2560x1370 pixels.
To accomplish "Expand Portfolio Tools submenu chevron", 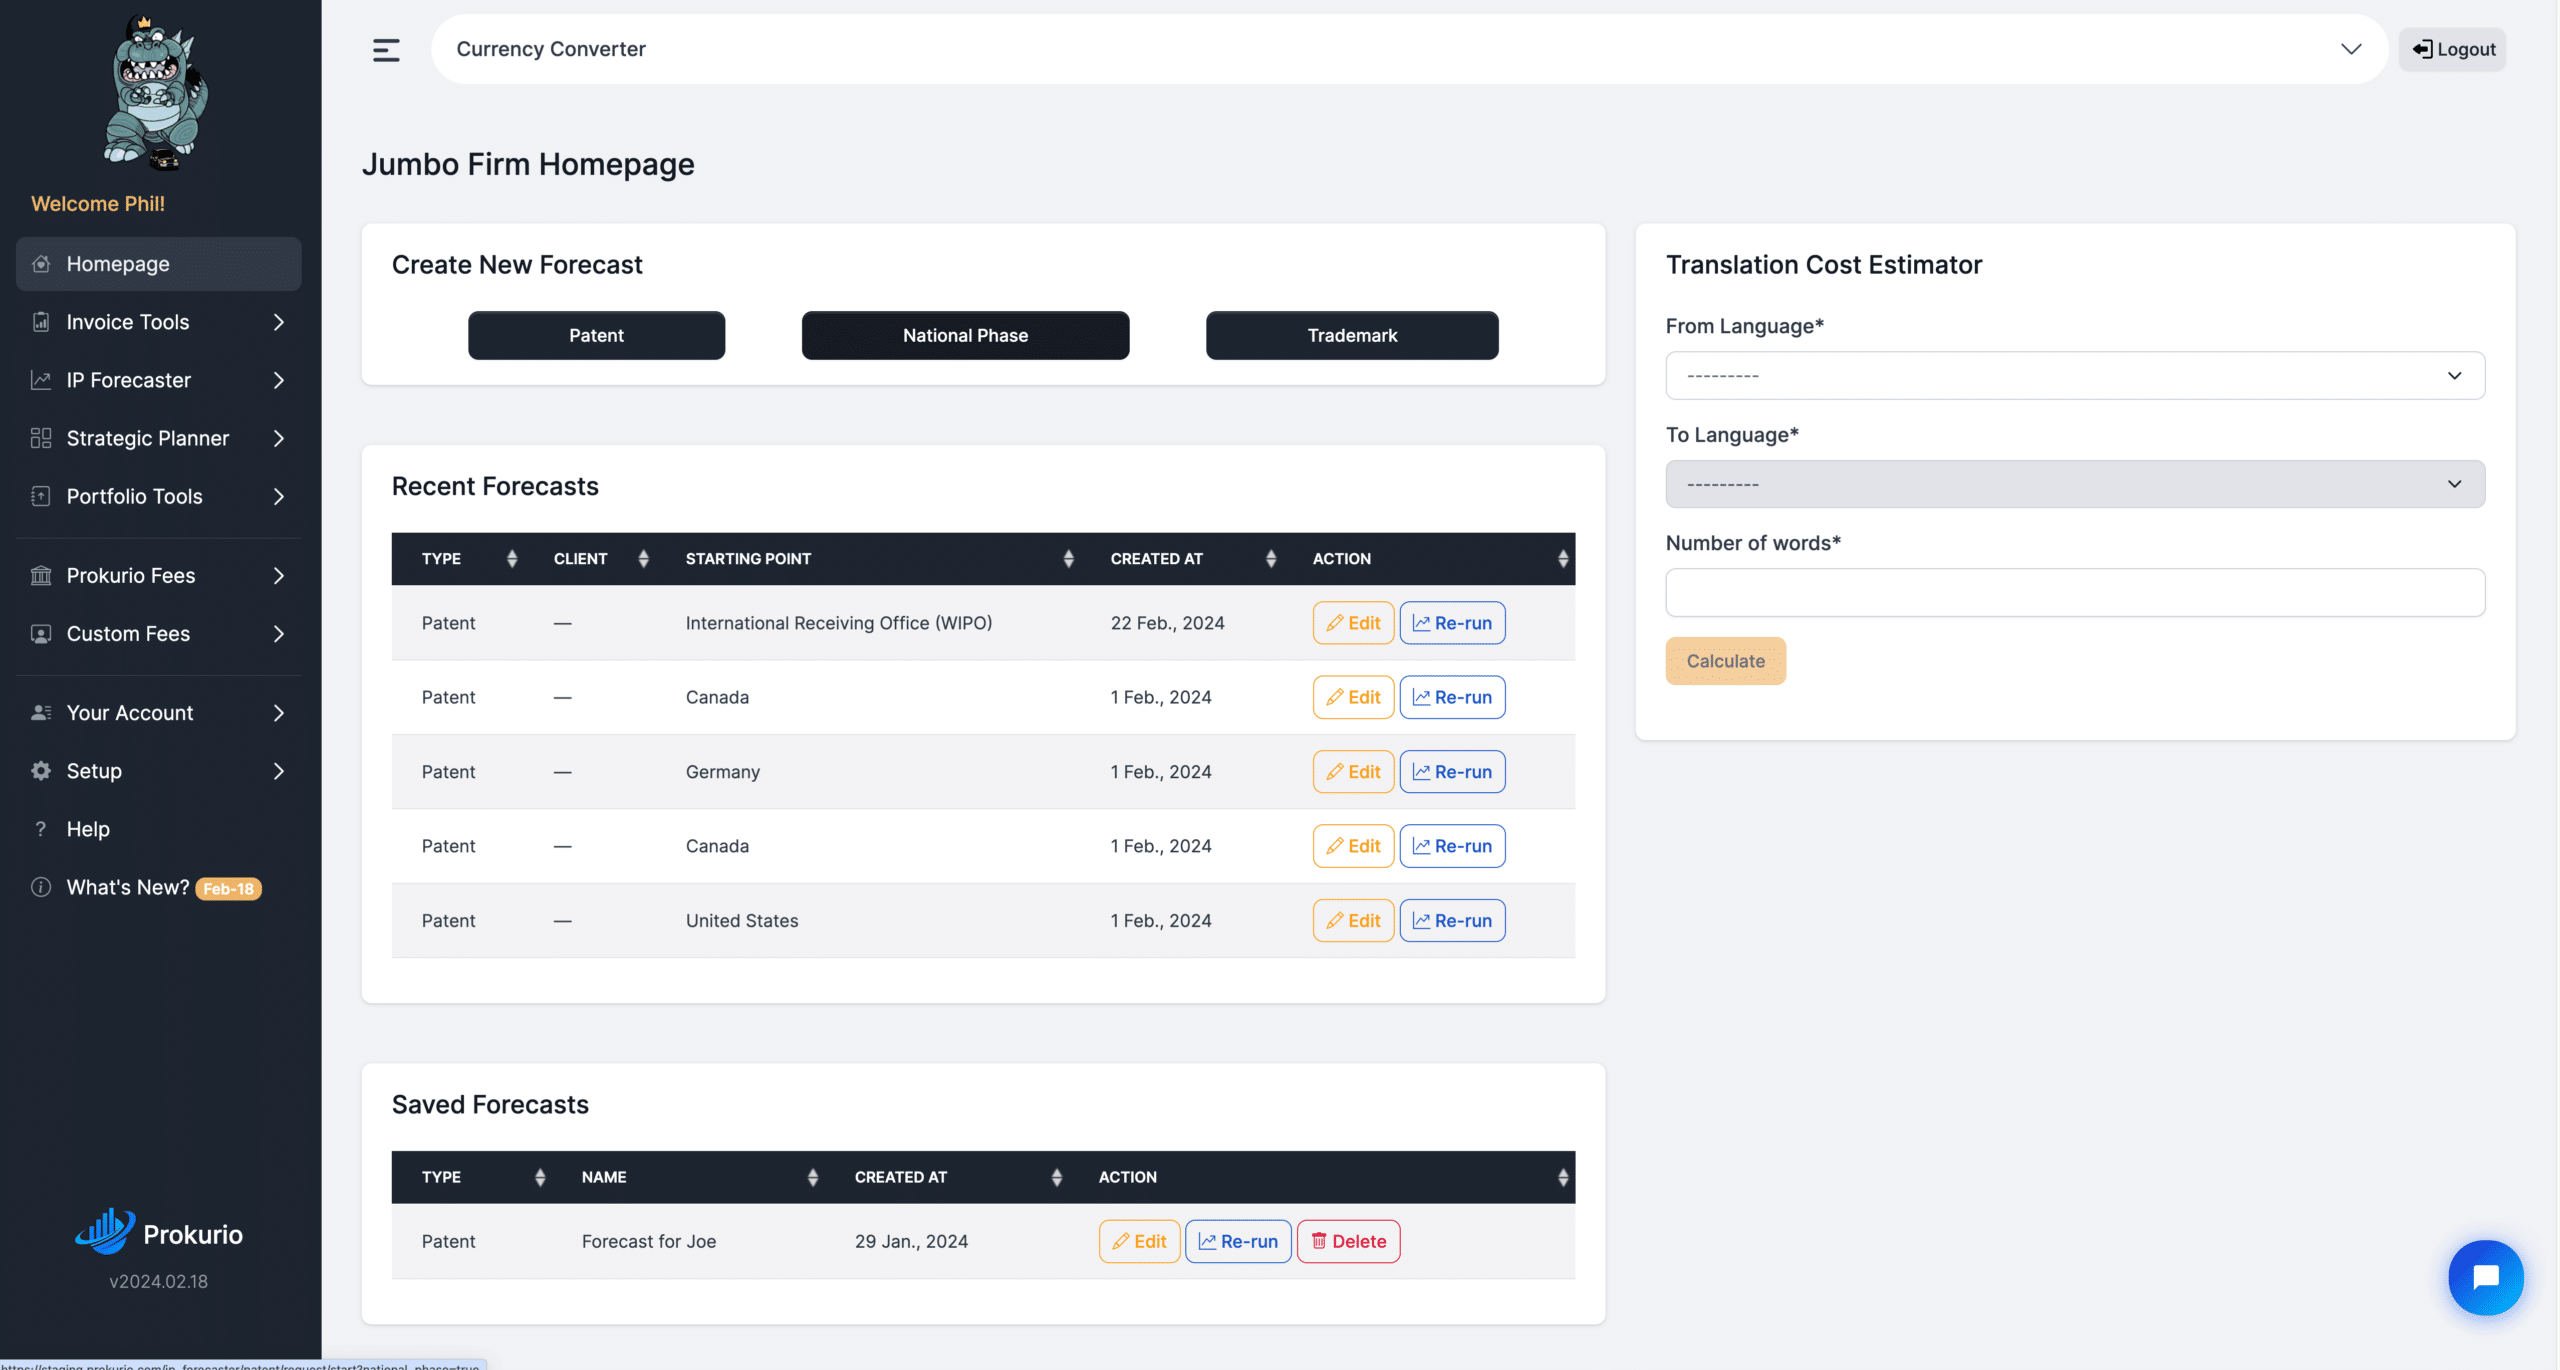I will 279,496.
